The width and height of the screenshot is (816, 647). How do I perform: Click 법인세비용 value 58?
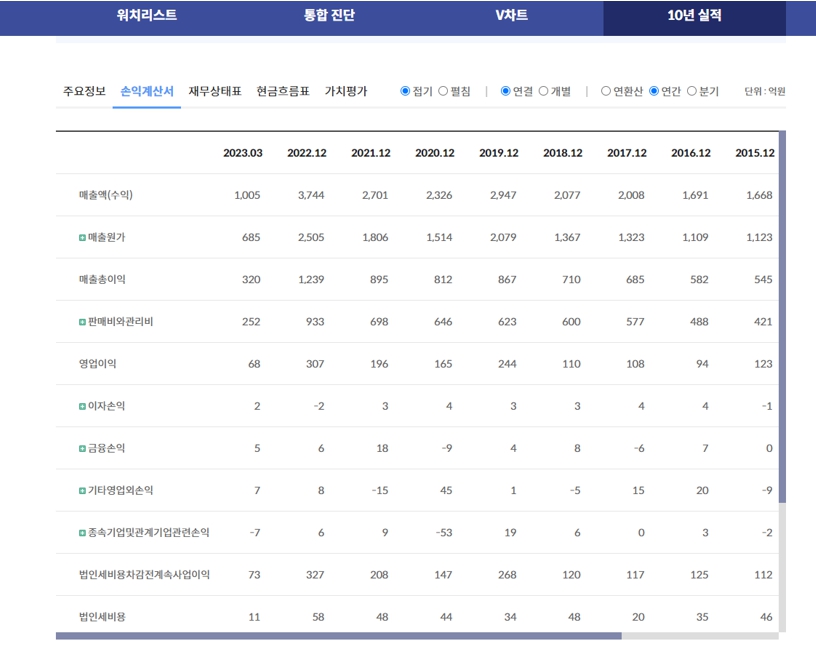coord(318,617)
